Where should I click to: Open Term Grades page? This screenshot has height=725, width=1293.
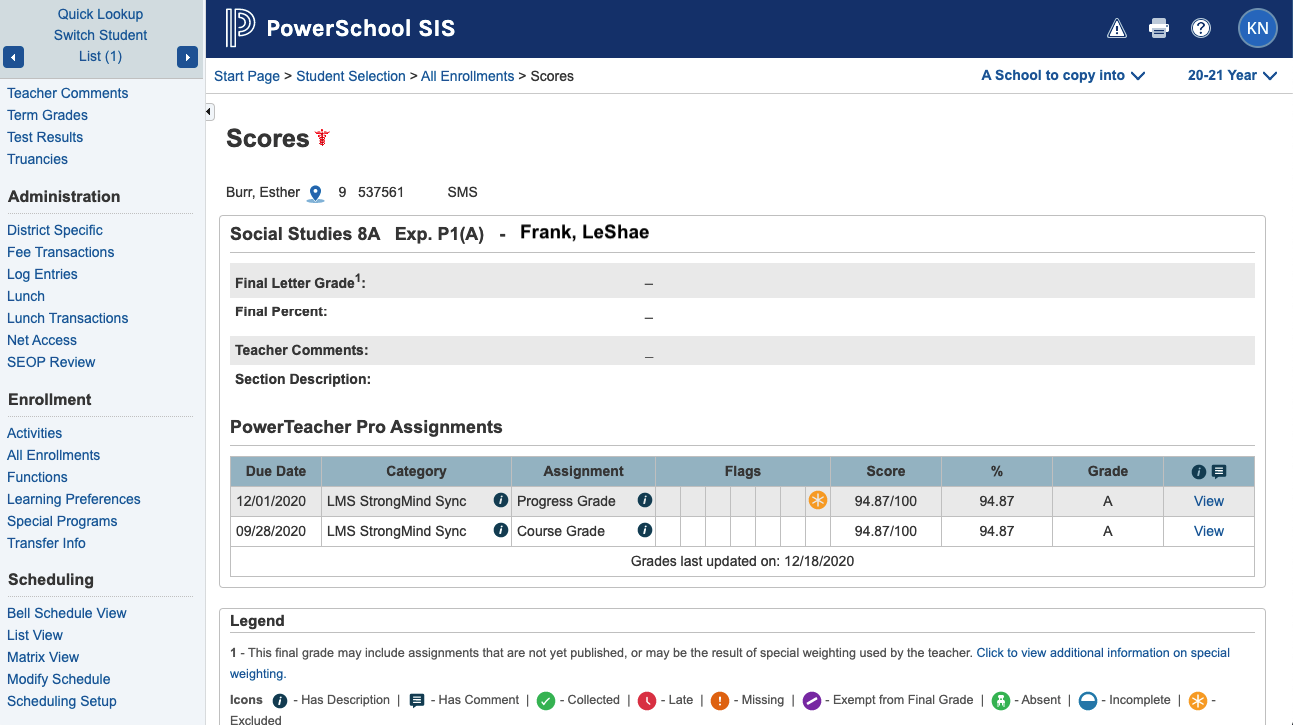(x=47, y=115)
